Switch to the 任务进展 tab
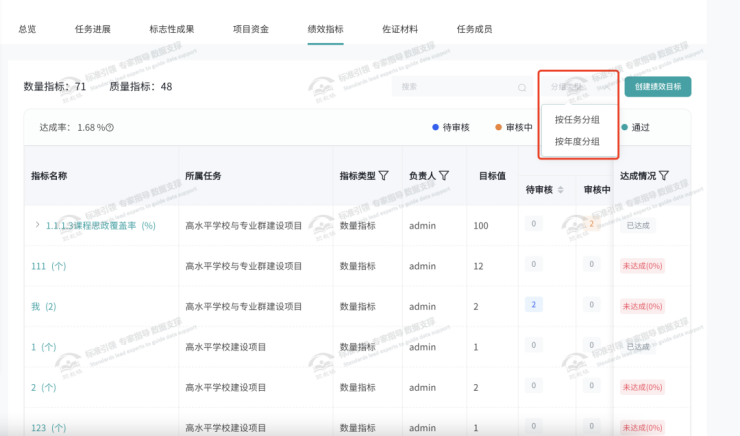 point(94,29)
